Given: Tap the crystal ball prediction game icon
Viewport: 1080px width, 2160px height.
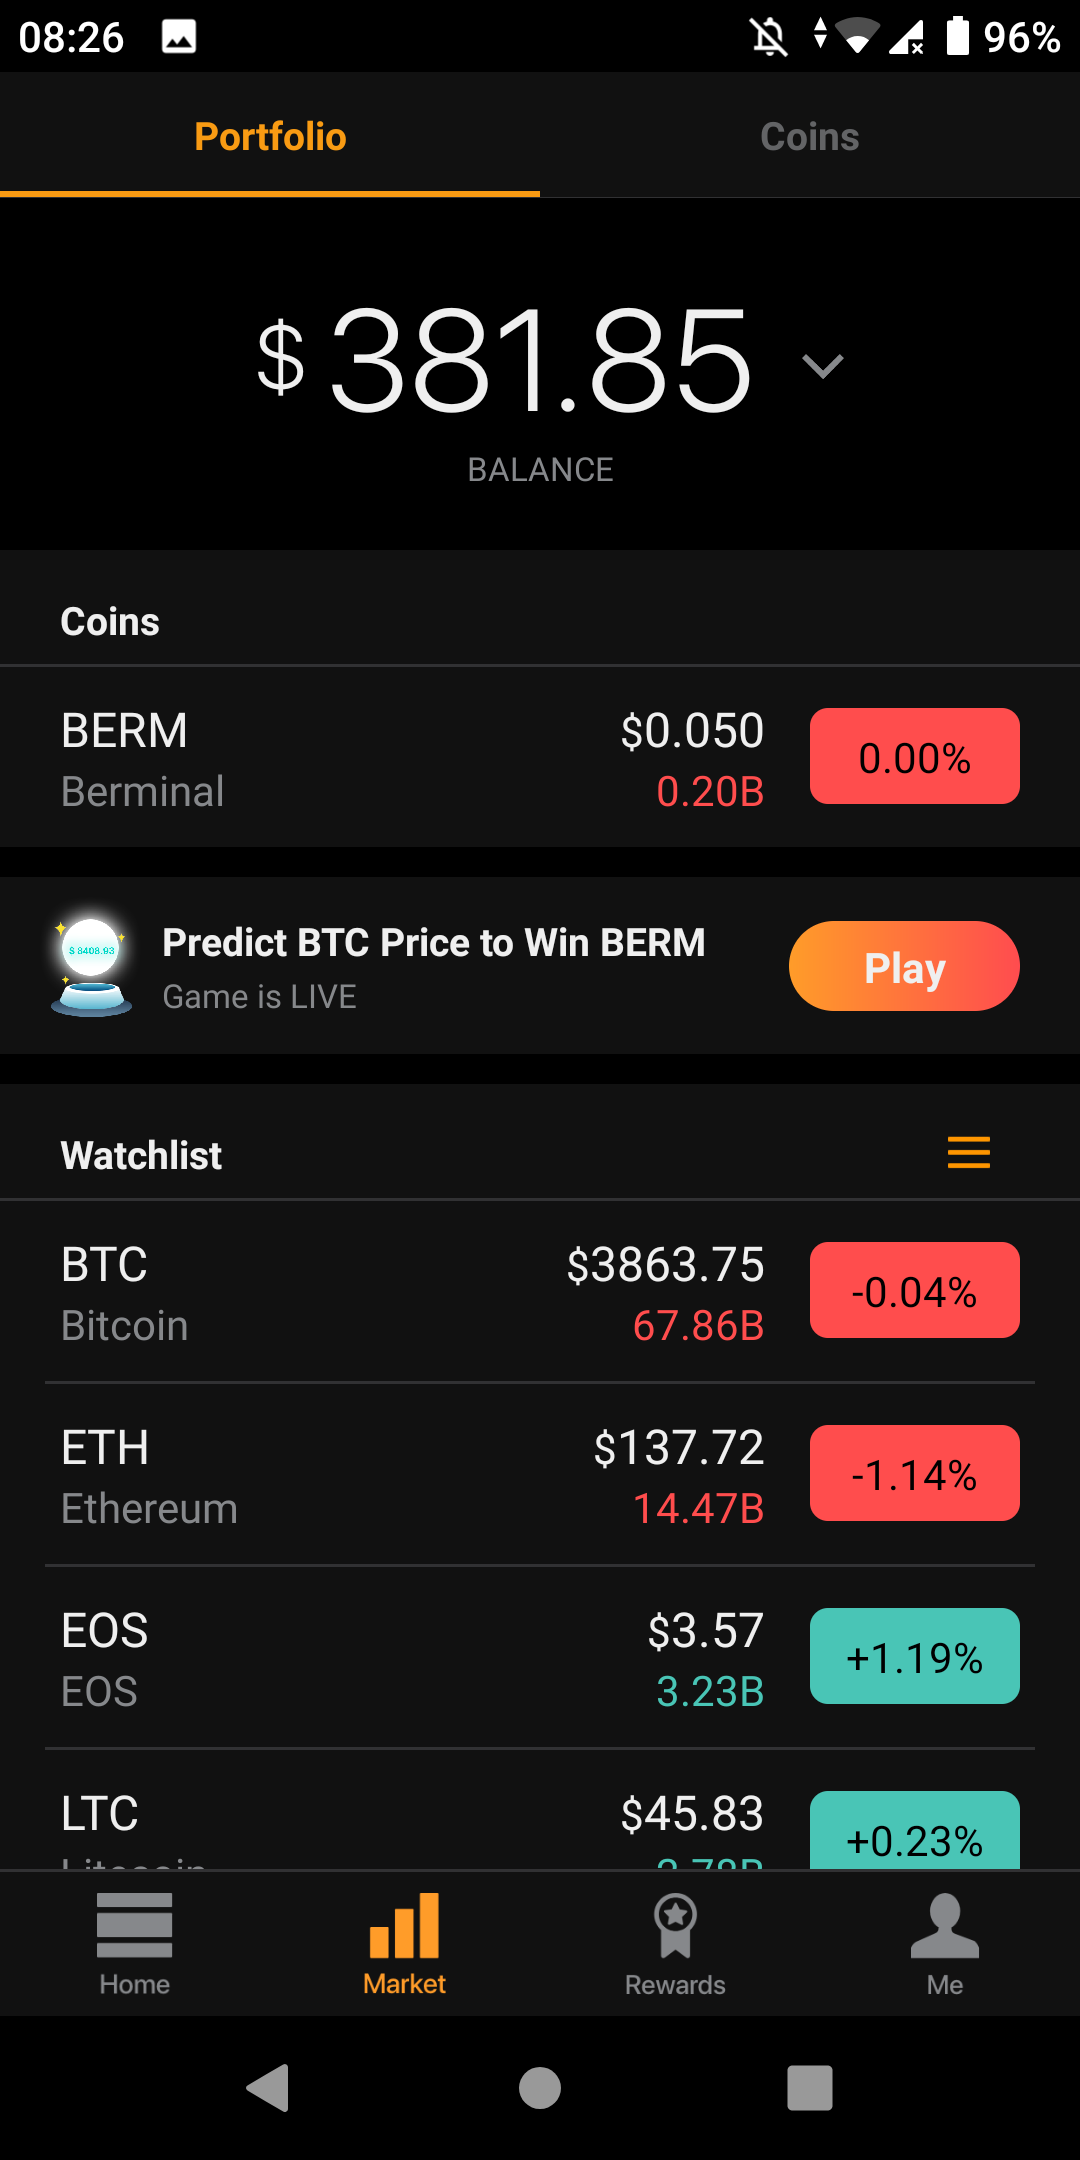Looking at the screenshot, I should click(x=91, y=967).
